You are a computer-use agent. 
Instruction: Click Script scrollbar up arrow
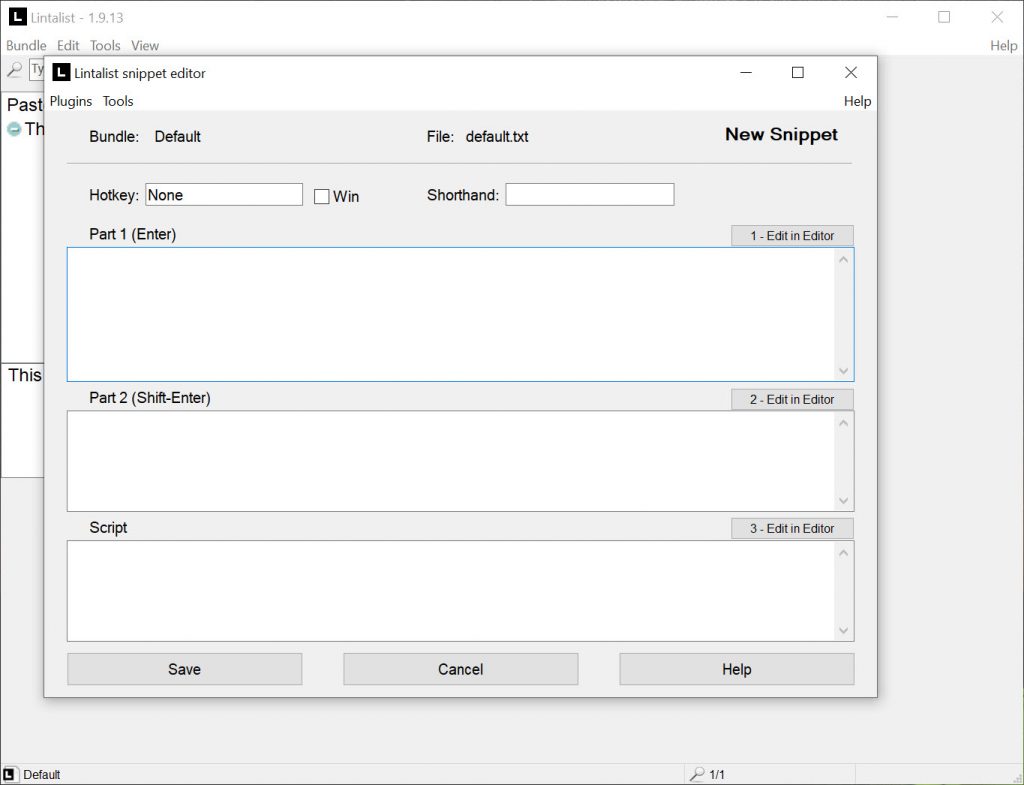click(x=843, y=553)
